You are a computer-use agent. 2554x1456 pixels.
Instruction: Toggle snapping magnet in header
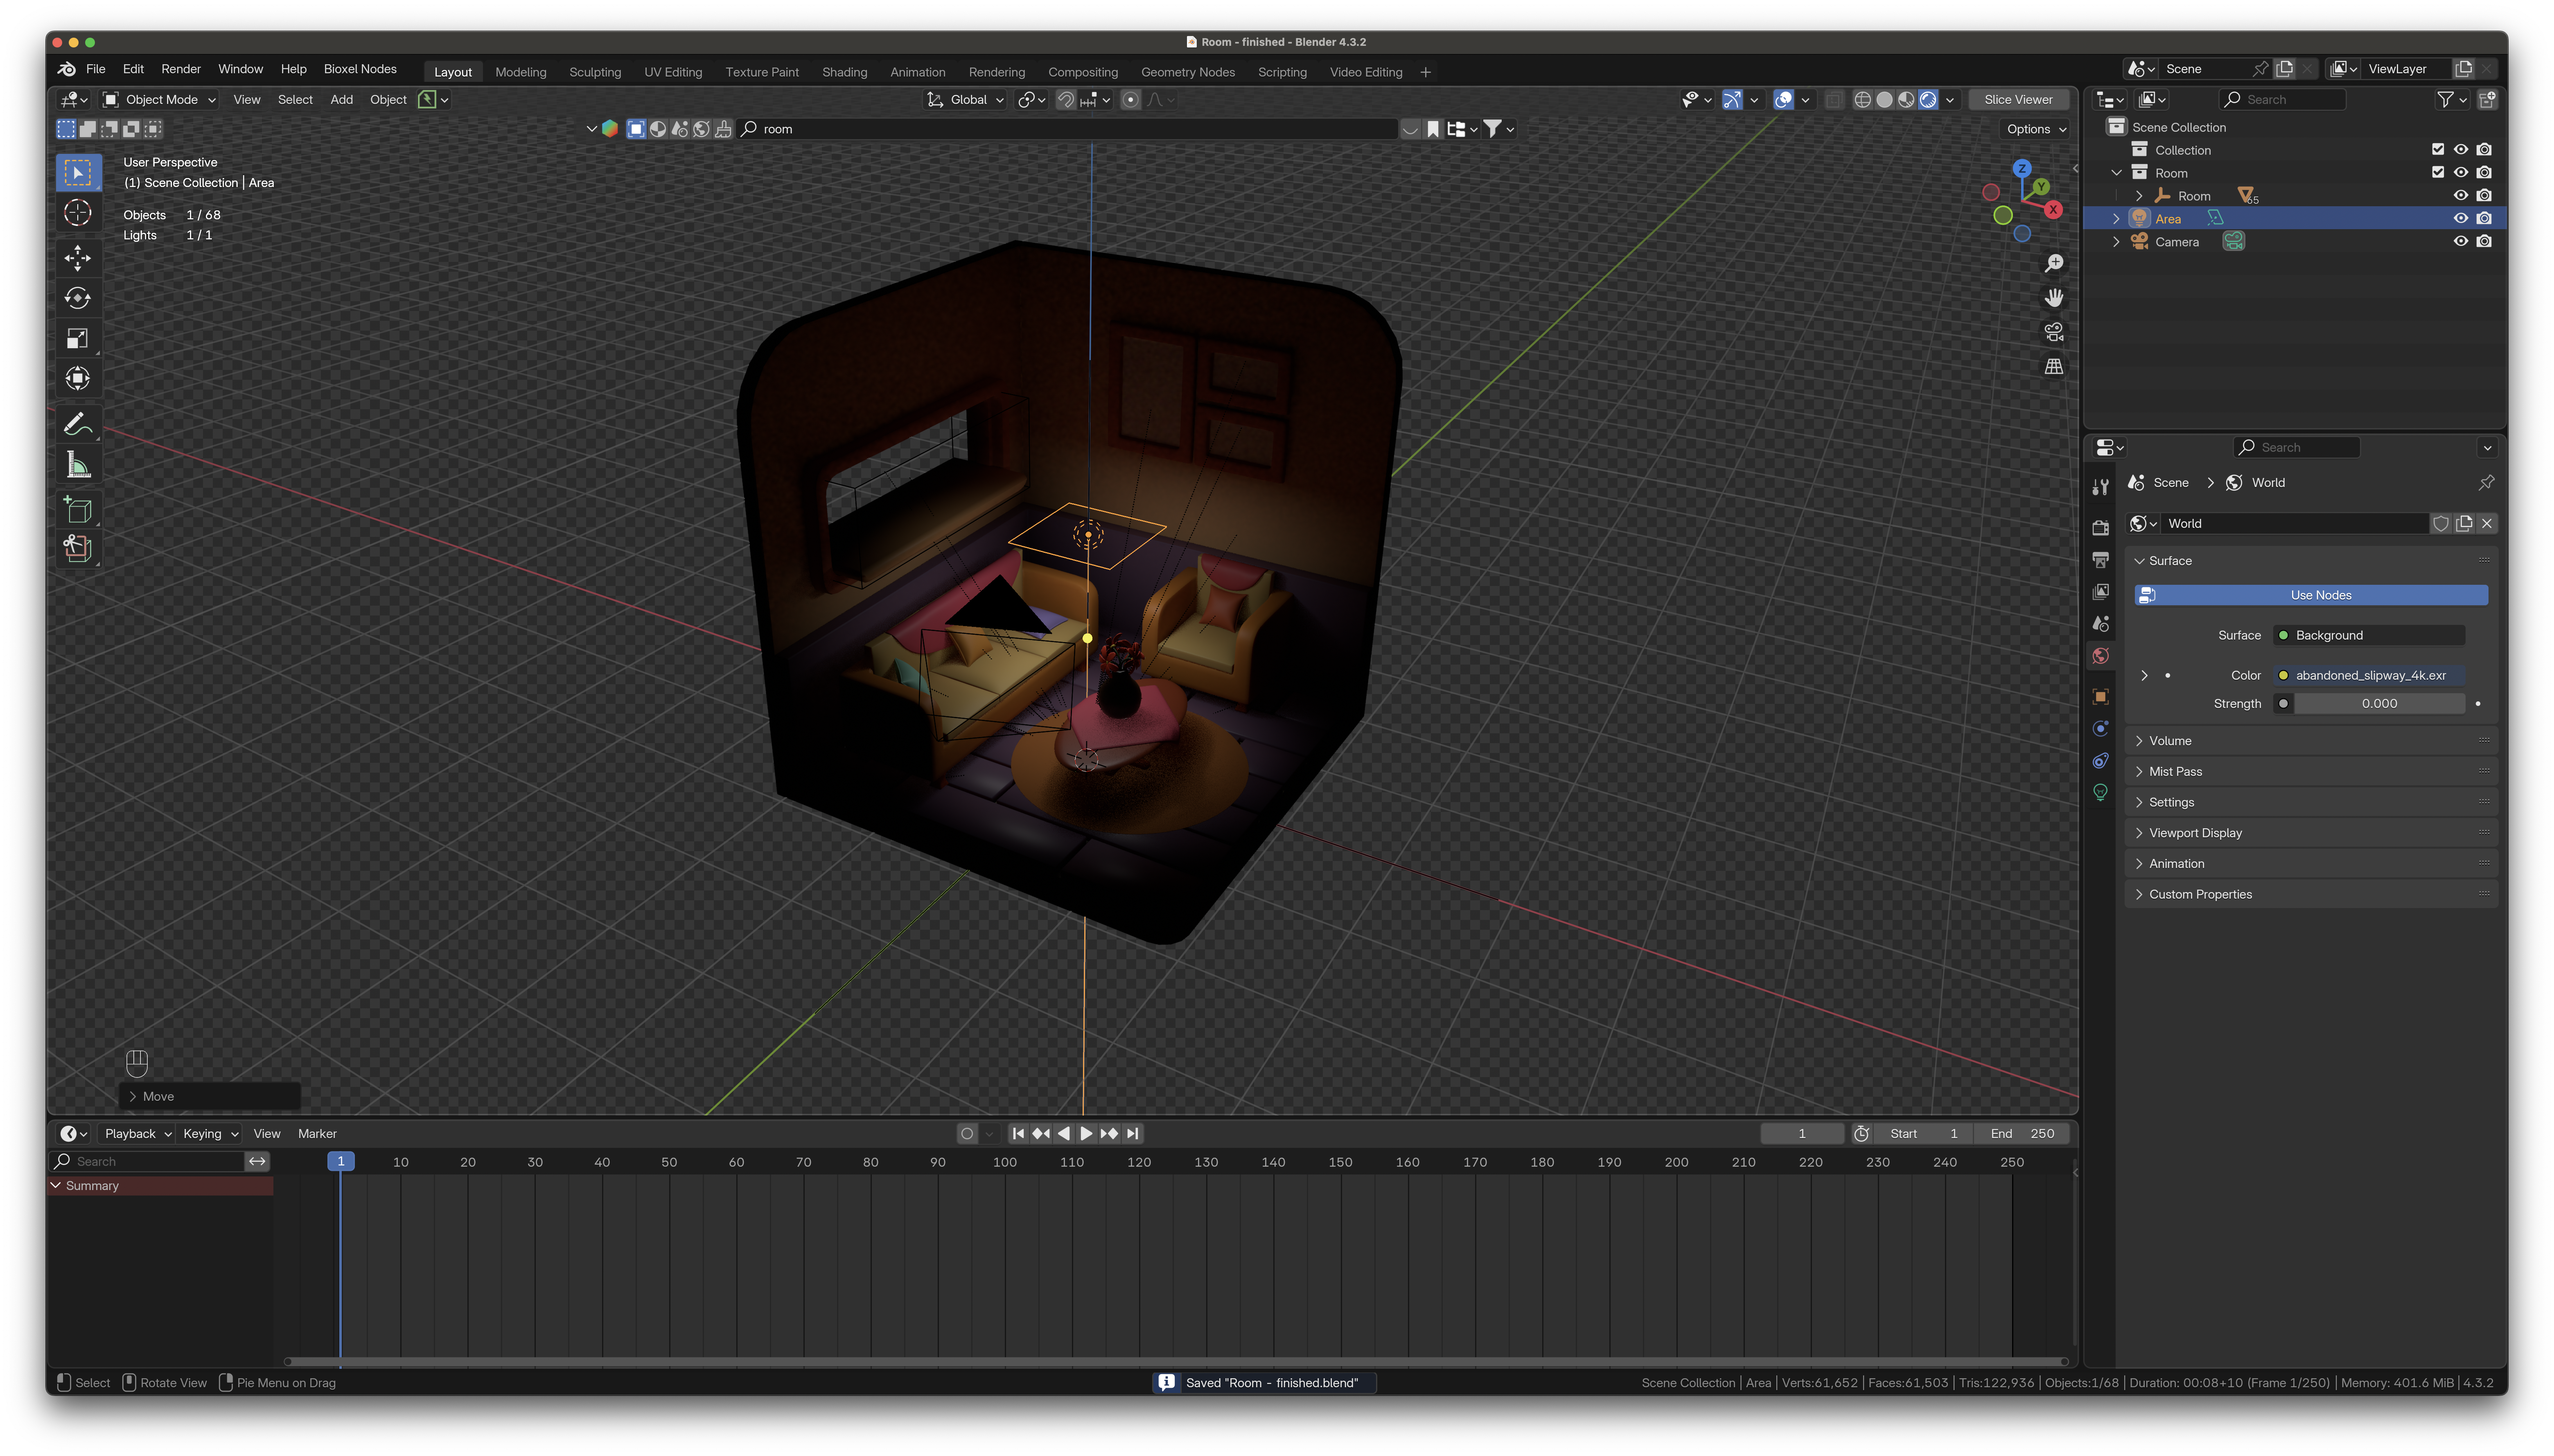(1066, 99)
